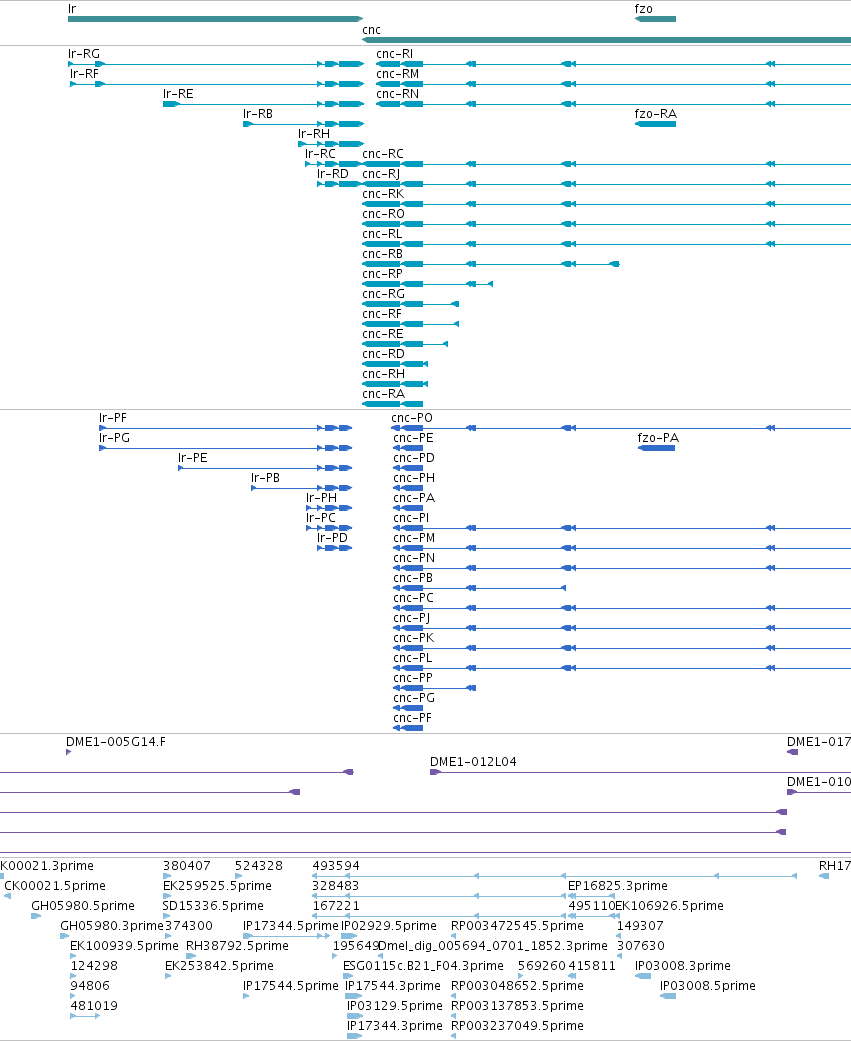
Task: Select the DME1-005G14.F feature
Action: tap(68, 752)
